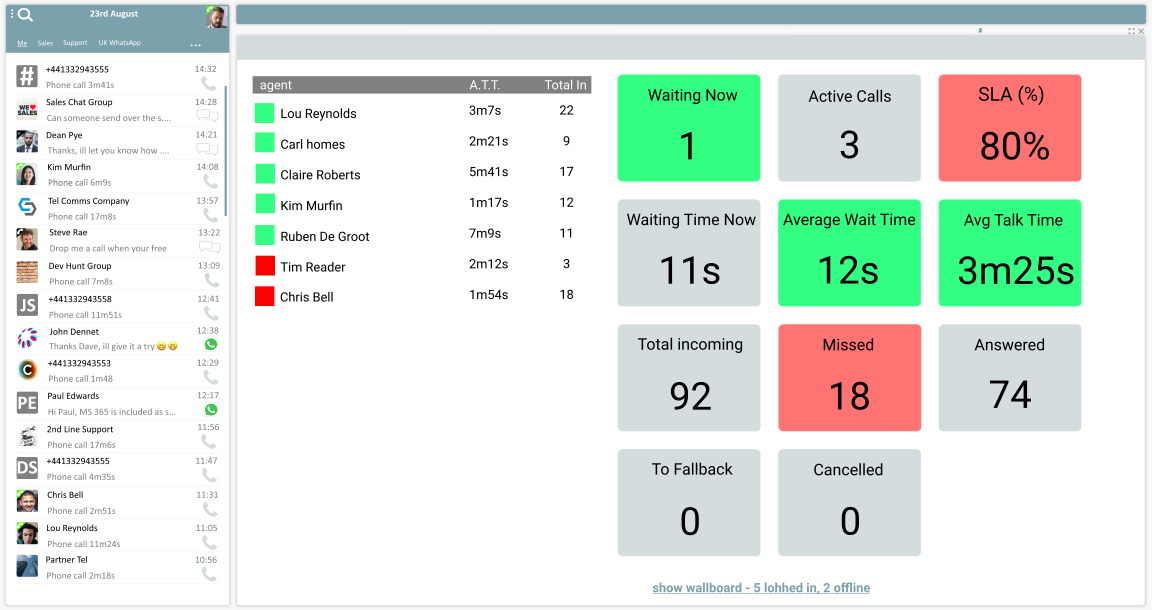Open the Support tab
The height and width of the screenshot is (610, 1152).
[74, 43]
